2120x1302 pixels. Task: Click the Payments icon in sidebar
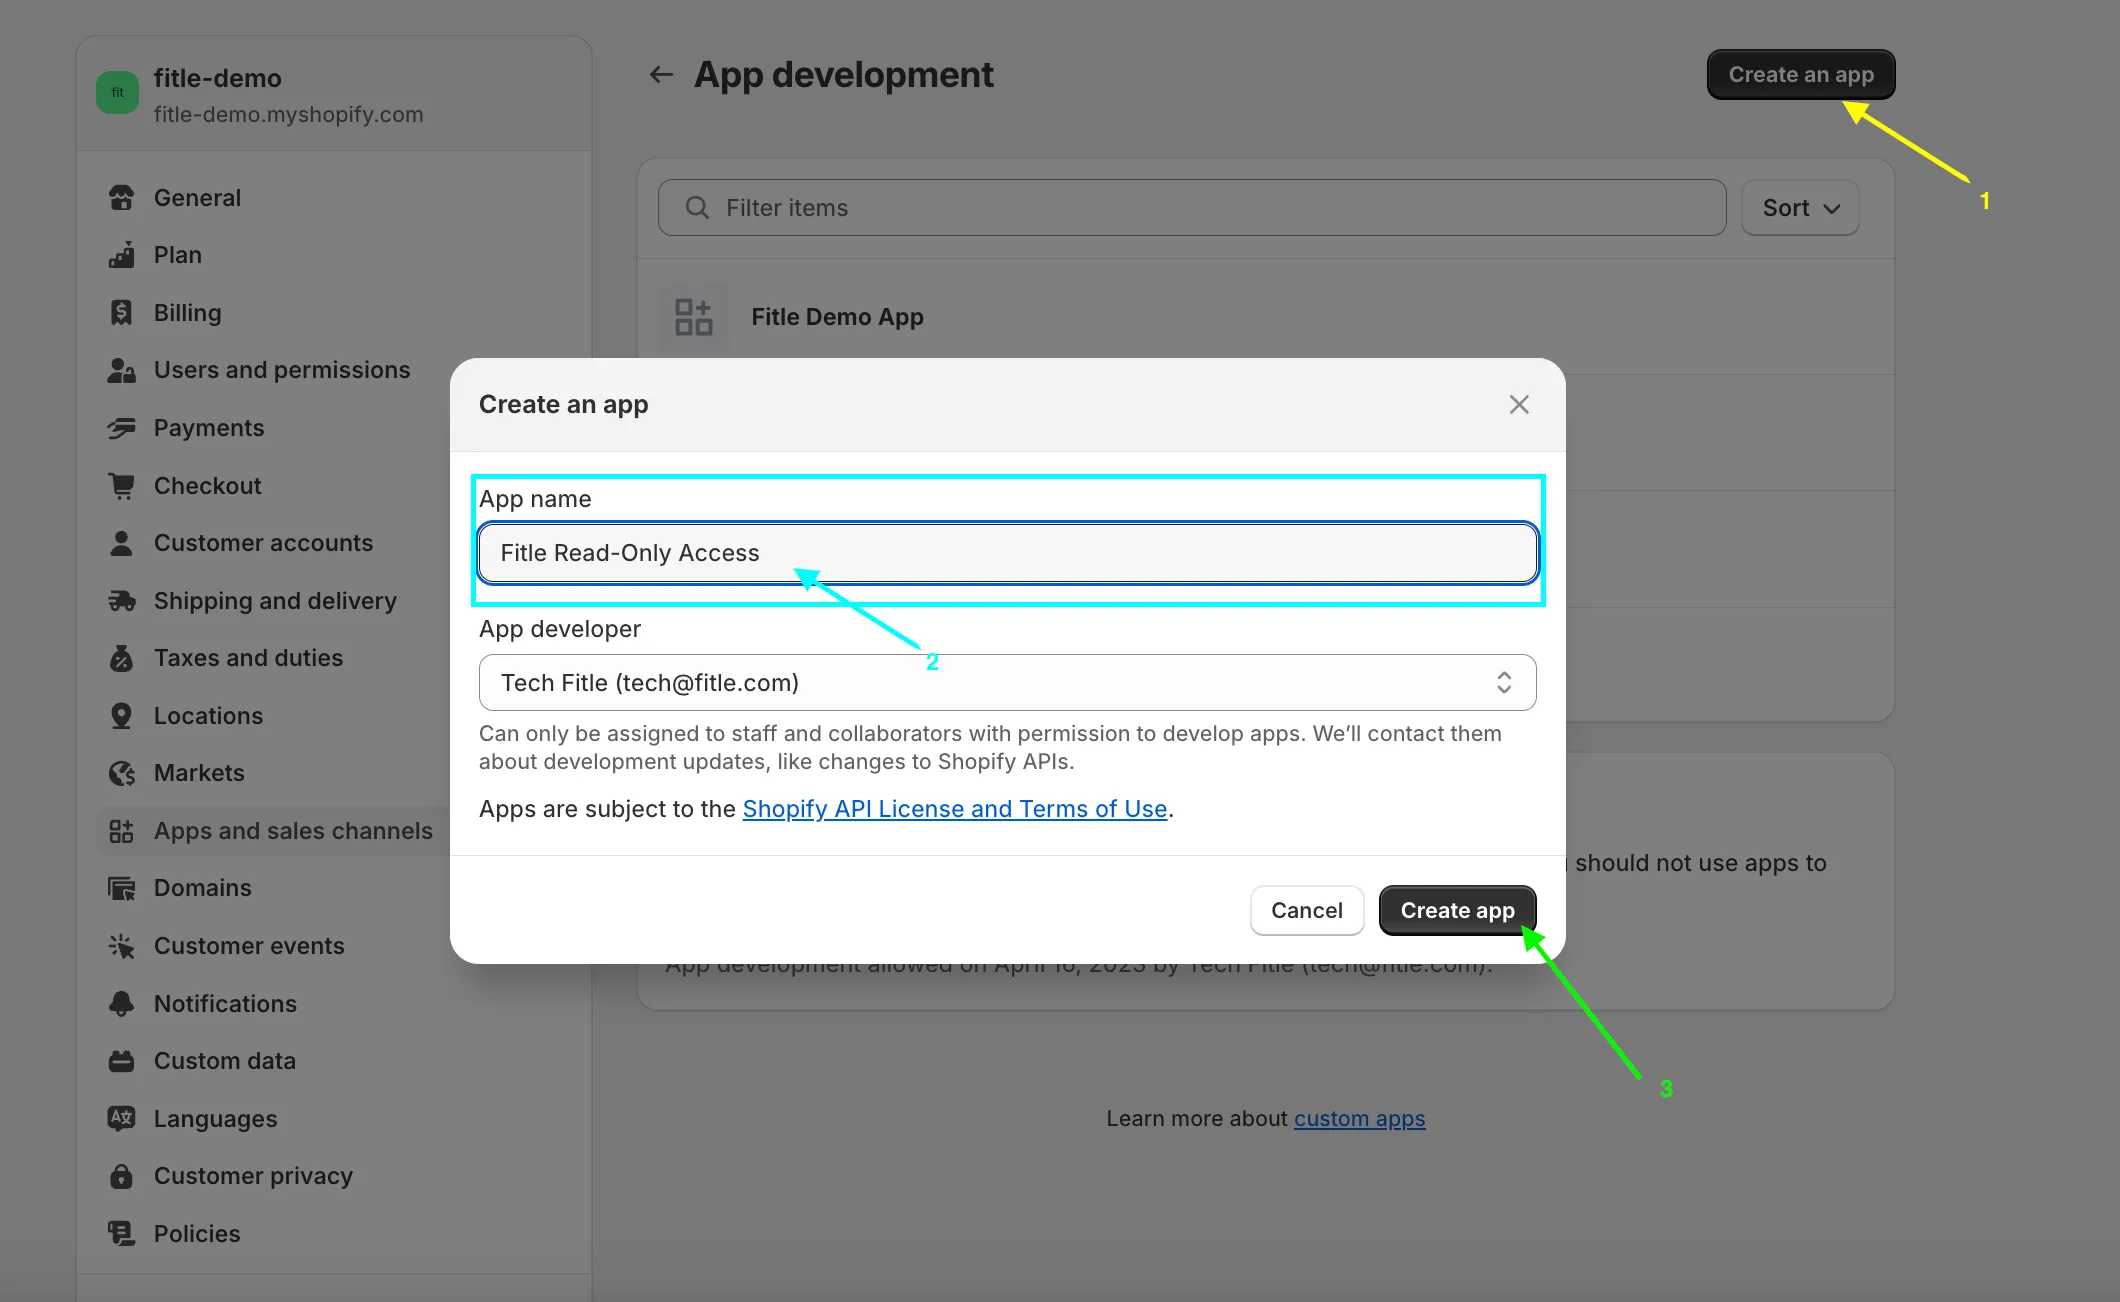coord(121,427)
